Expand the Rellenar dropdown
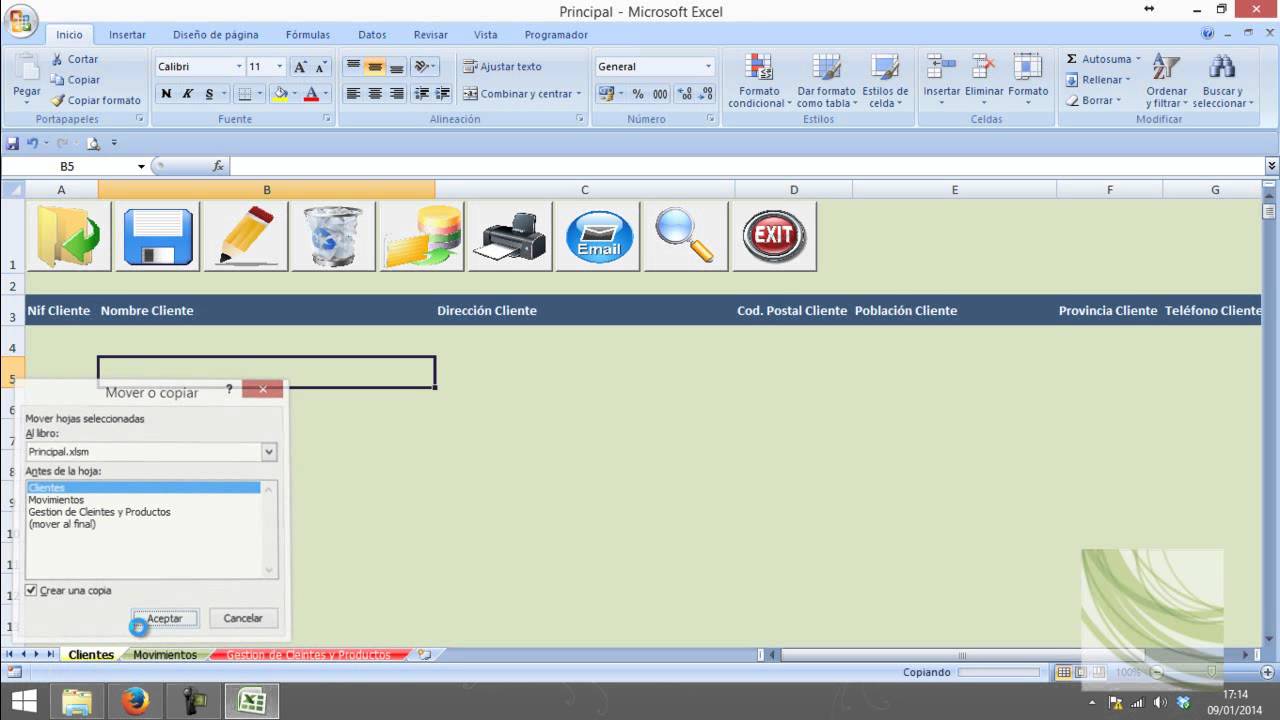Screen dimensions: 1280x720 click(x=1128, y=80)
